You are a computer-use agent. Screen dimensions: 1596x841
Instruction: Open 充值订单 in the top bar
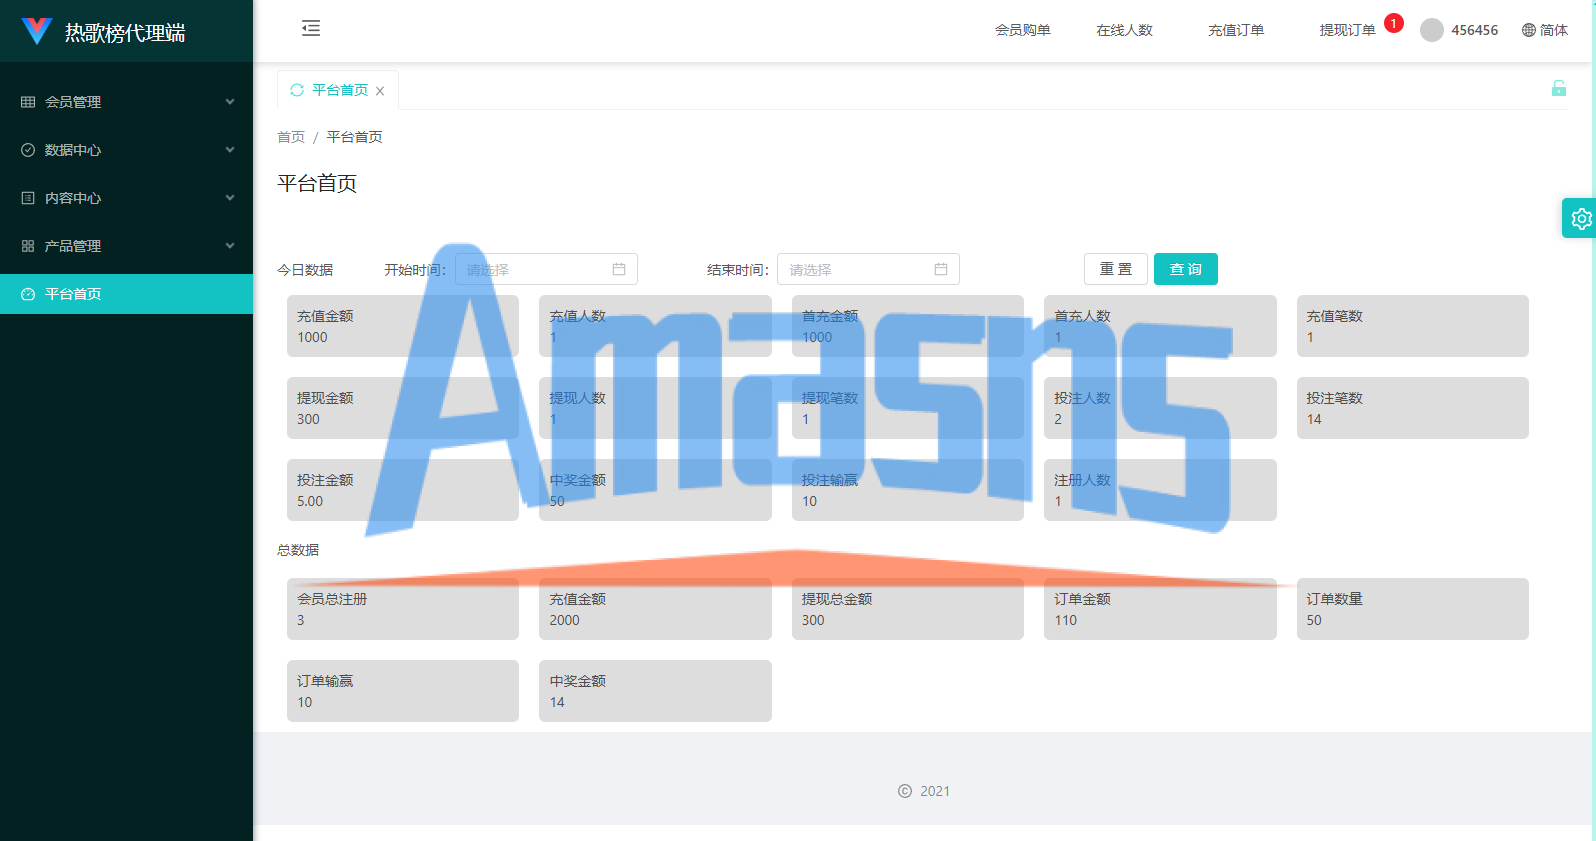(x=1236, y=30)
